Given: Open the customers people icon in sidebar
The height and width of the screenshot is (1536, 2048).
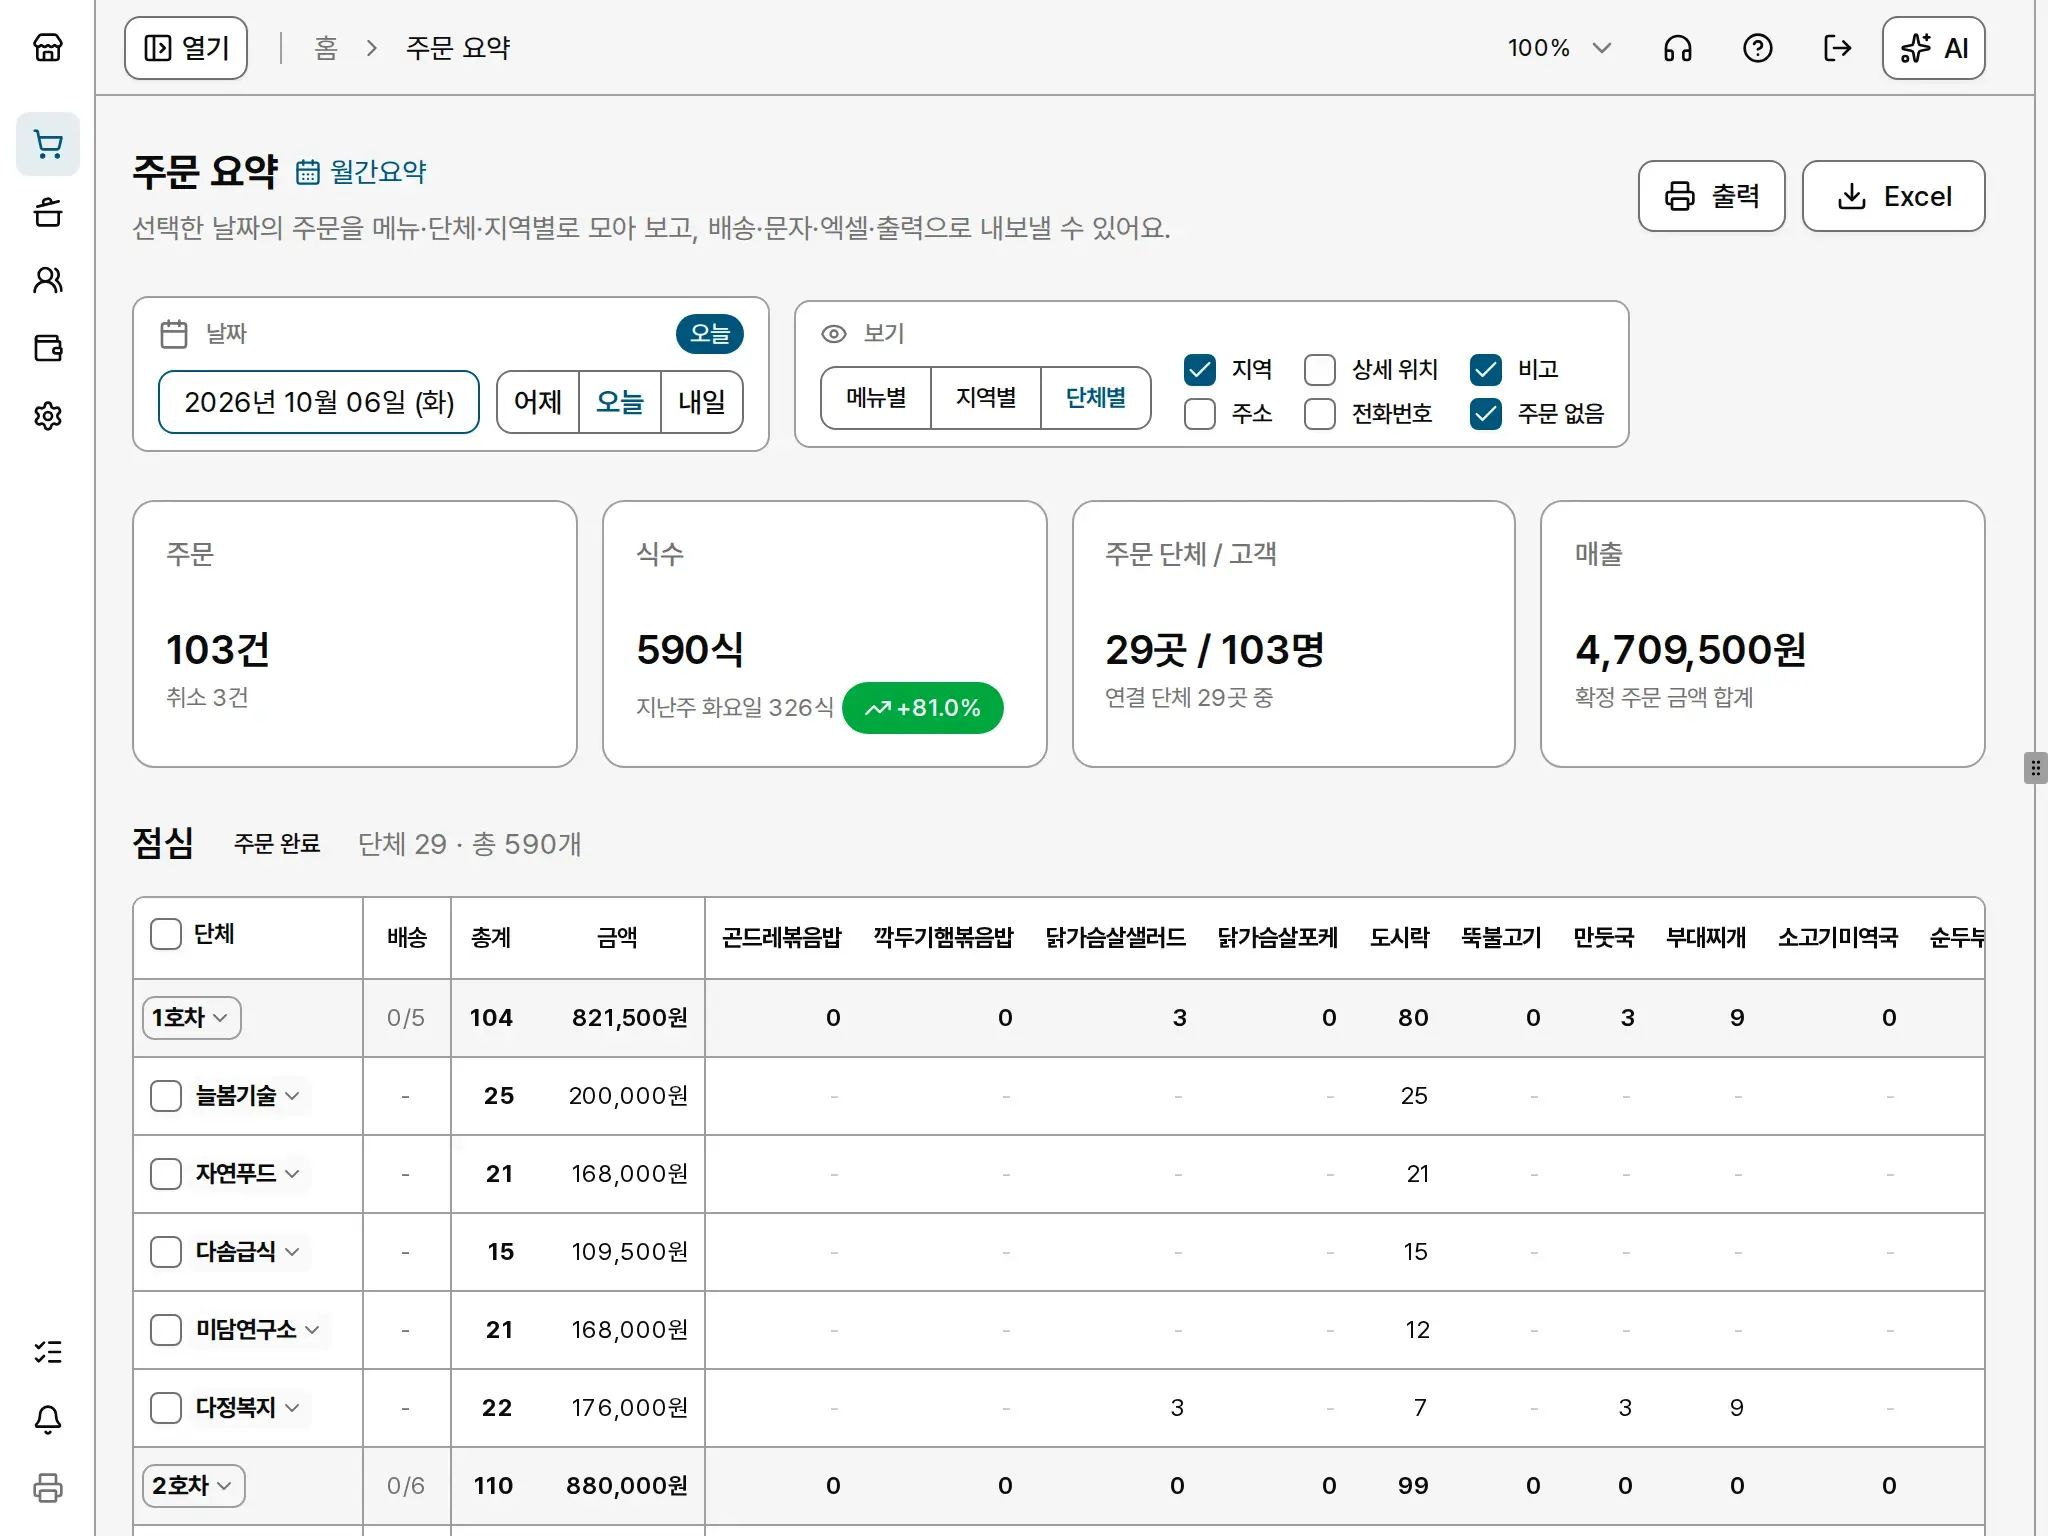Looking at the screenshot, I should [x=48, y=280].
